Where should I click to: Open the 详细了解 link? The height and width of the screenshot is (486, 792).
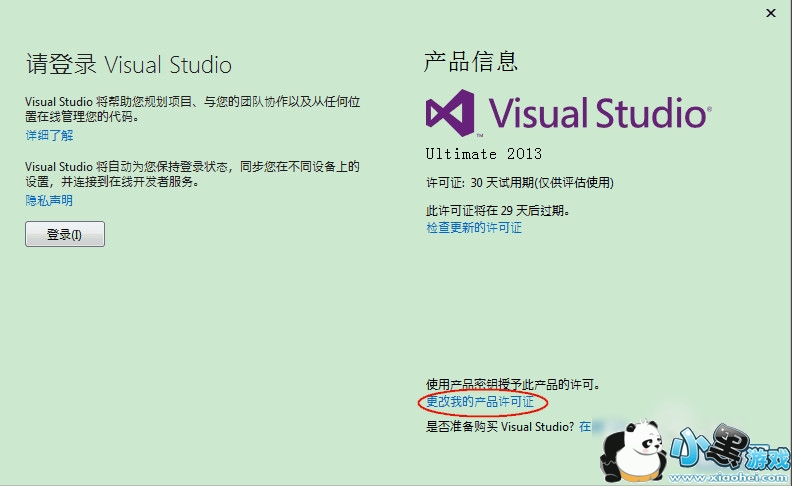click(x=50, y=135)
